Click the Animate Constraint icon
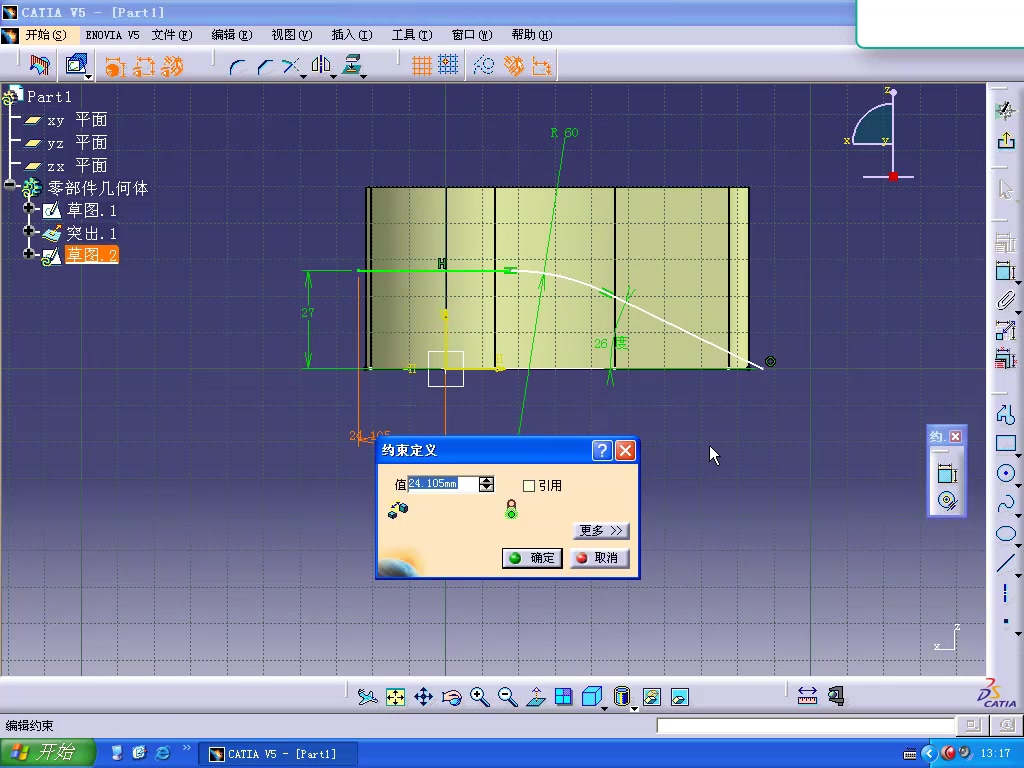 (1005, 330)
